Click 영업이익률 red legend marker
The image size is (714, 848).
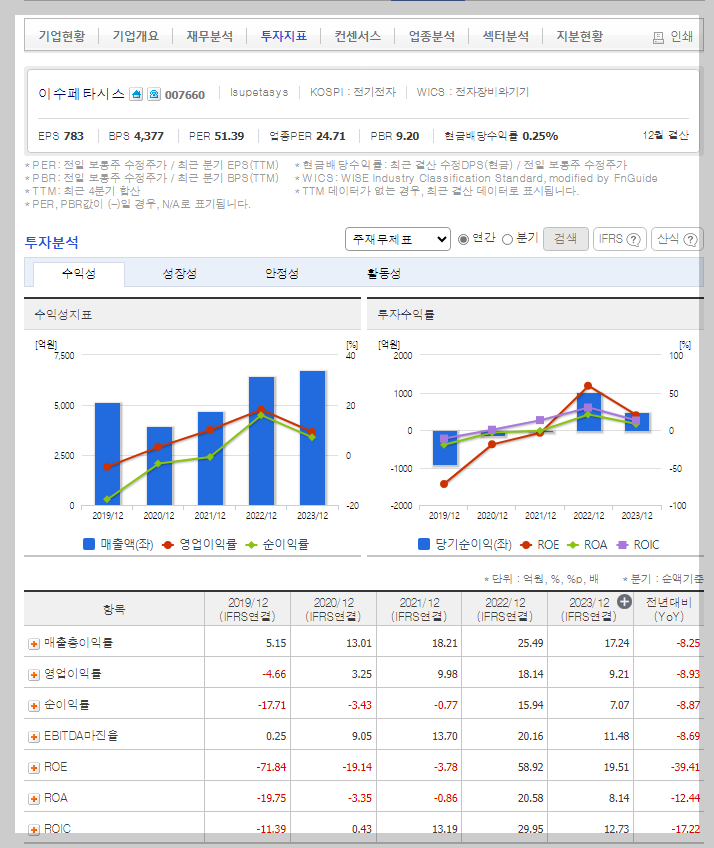[x=168, y=545]
